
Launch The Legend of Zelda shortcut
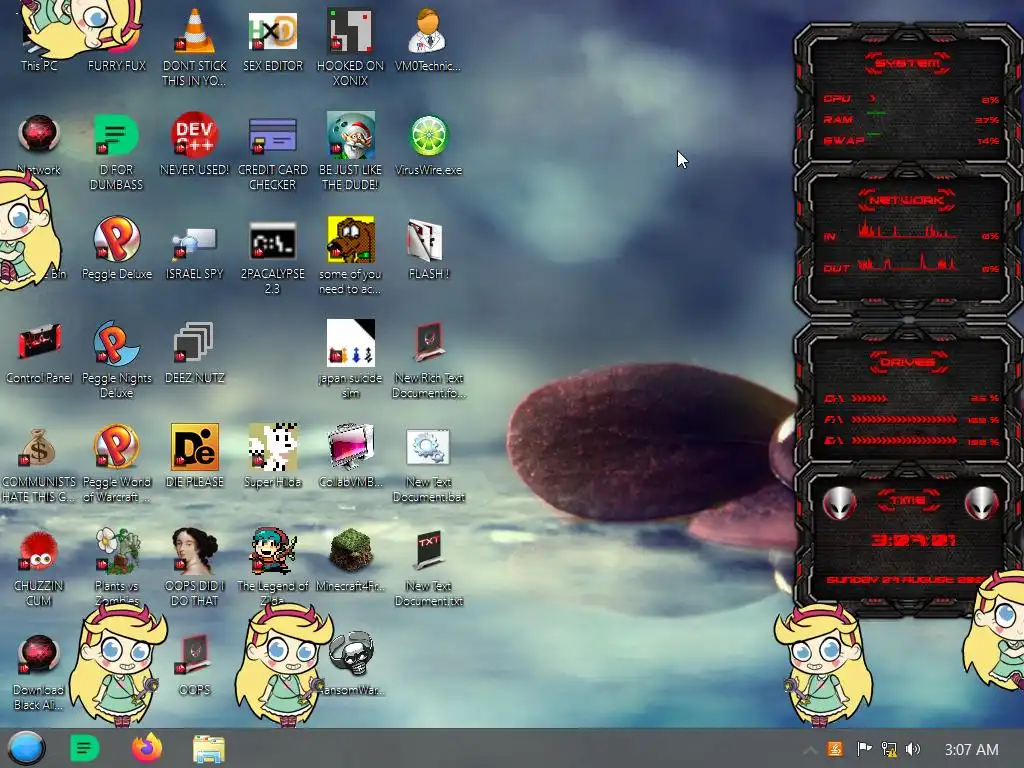[273, 551]
